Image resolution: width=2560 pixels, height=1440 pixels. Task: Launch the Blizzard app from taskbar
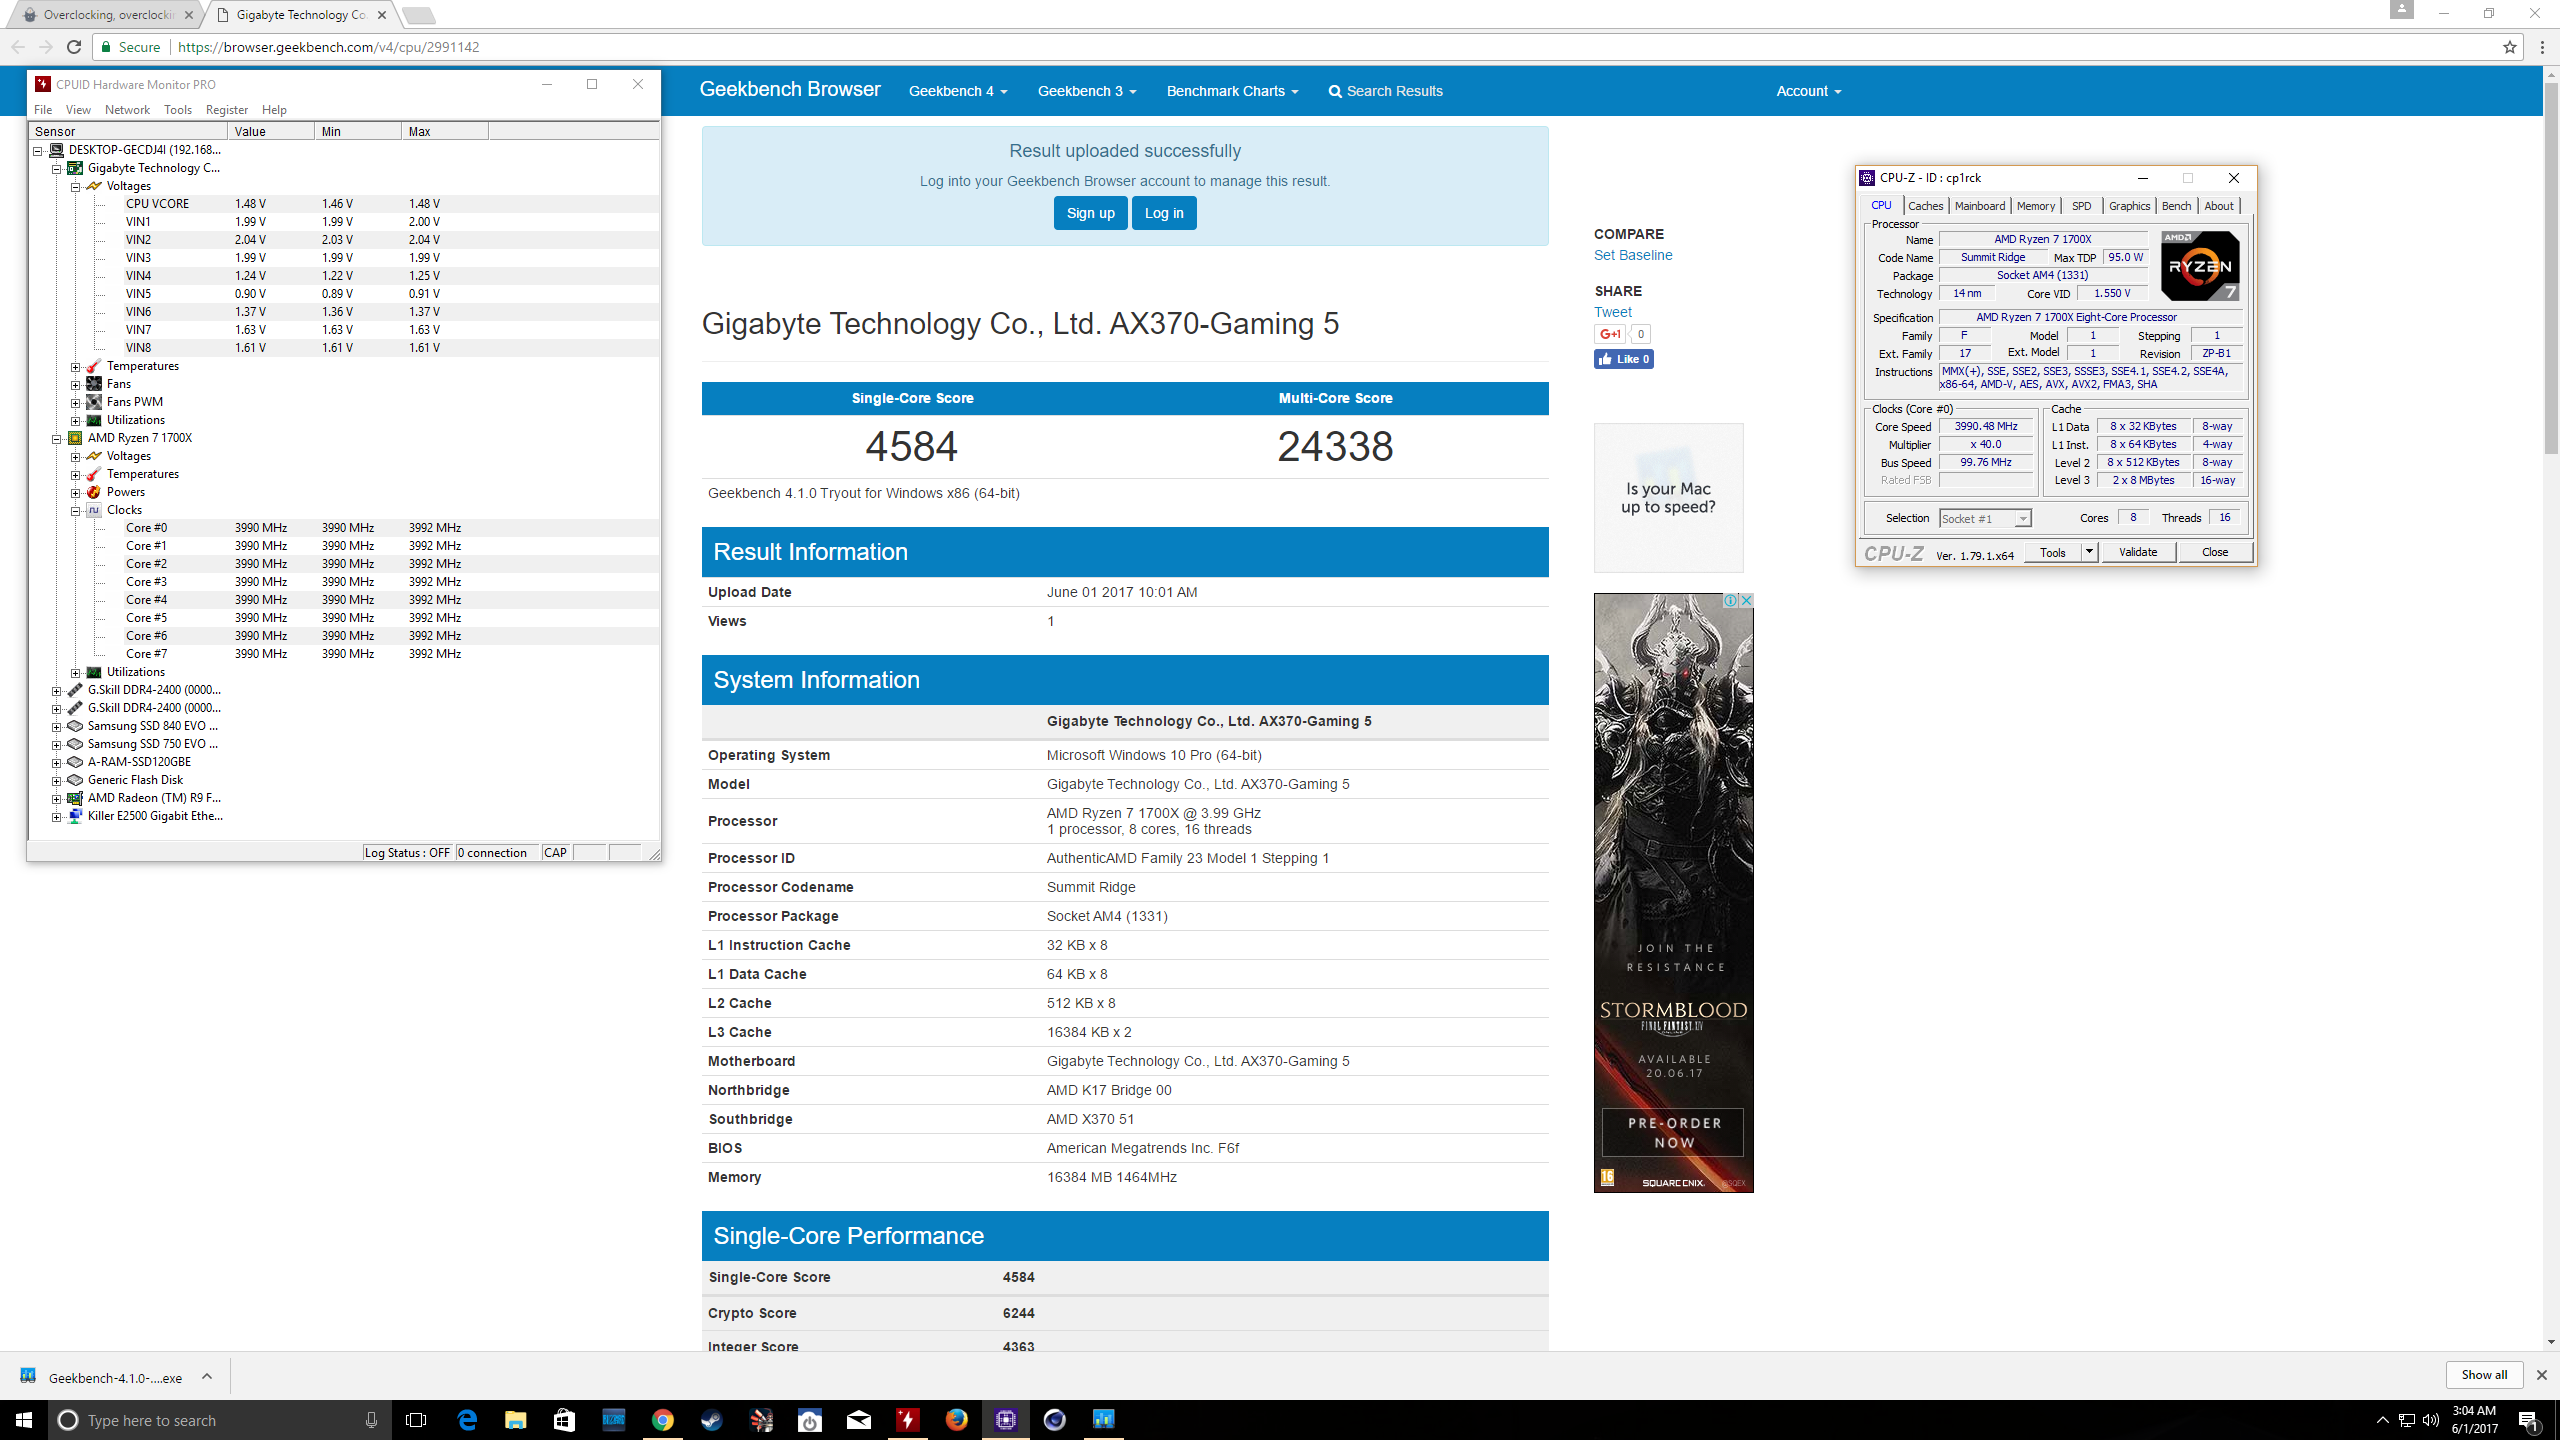click(613, 1420)
